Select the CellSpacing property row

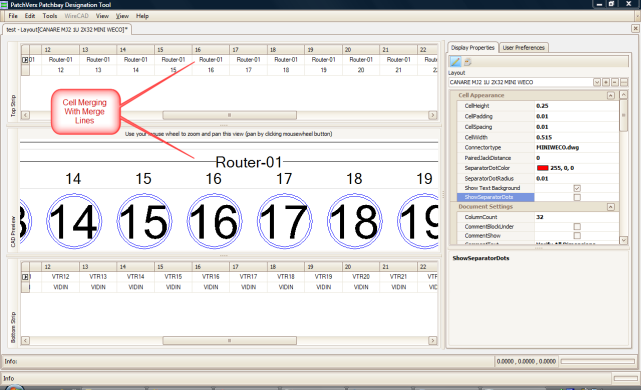coord(538,127)
